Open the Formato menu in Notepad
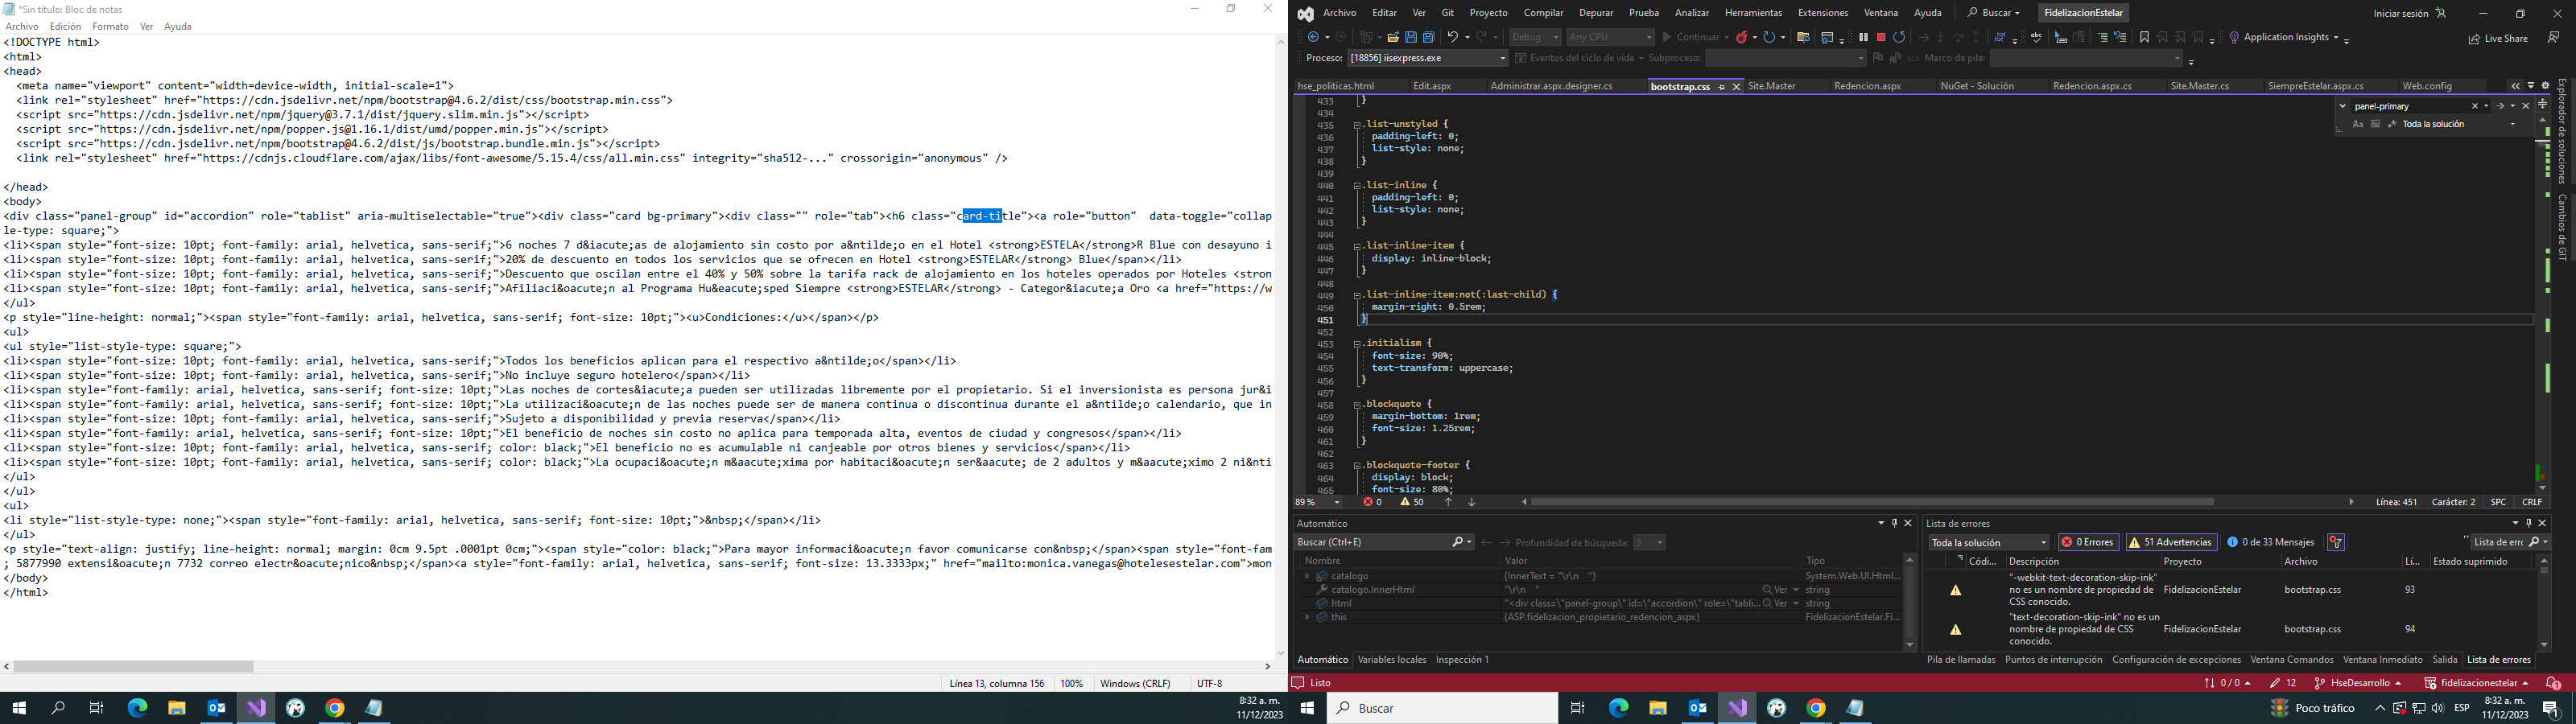2576x724 pixels. click(x=110, y=26)
